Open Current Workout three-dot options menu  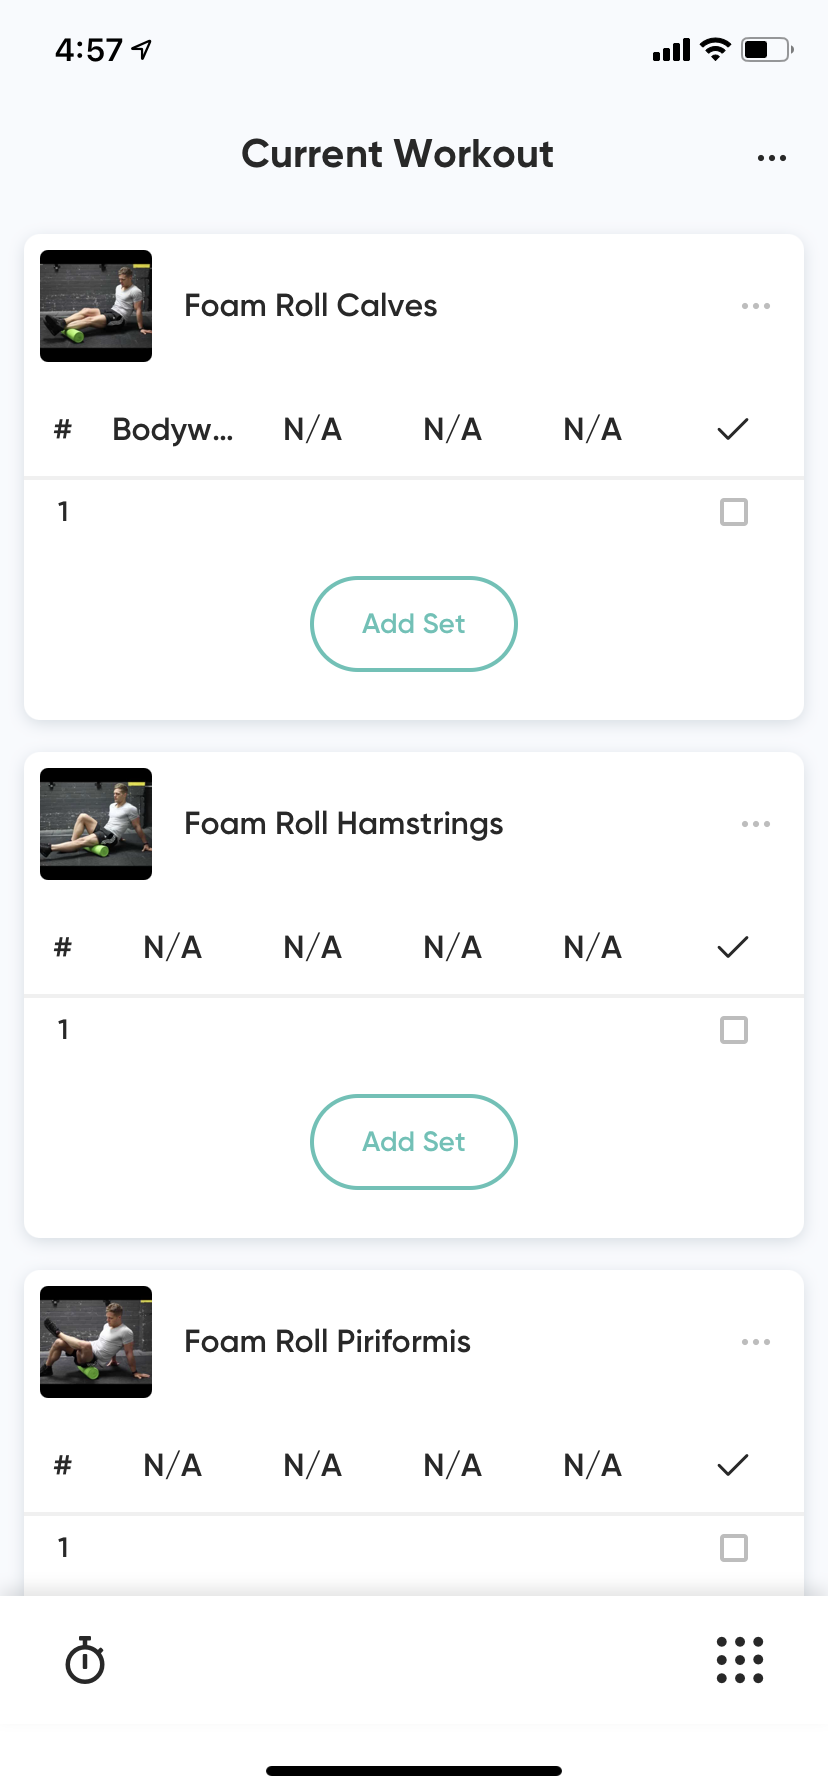pos(771,158)
